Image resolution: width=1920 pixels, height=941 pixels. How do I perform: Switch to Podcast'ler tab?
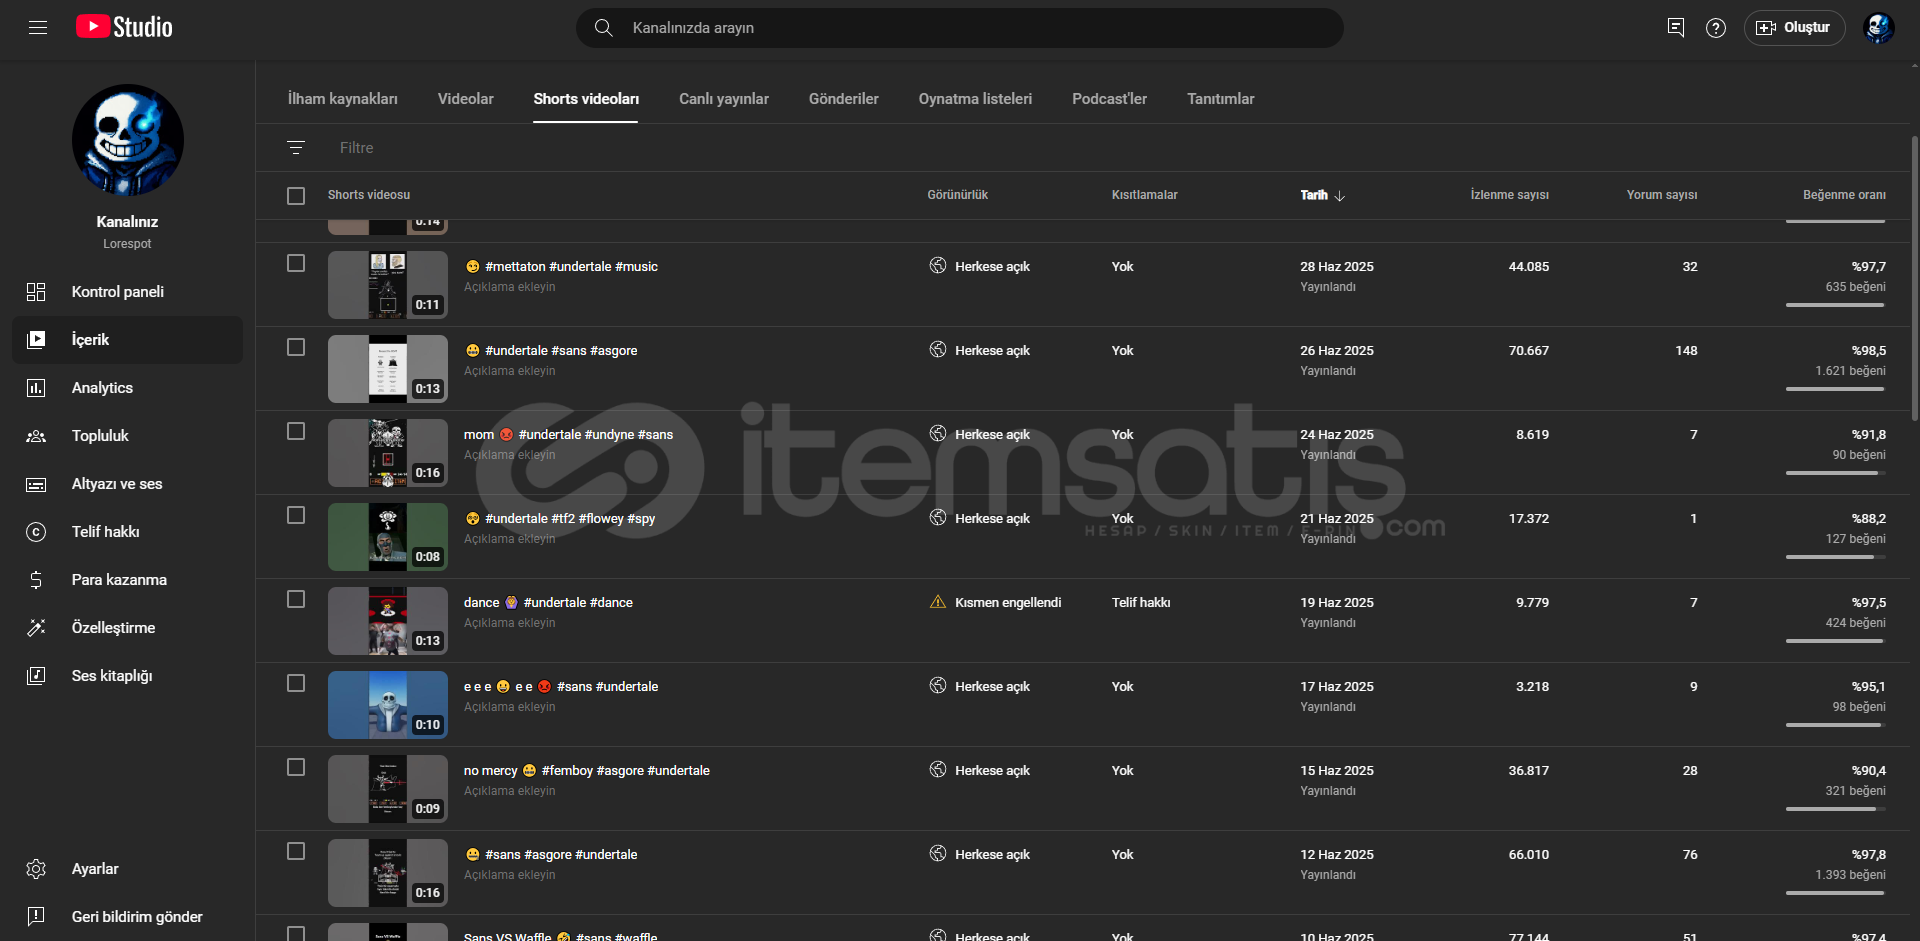click(1110, 99)
